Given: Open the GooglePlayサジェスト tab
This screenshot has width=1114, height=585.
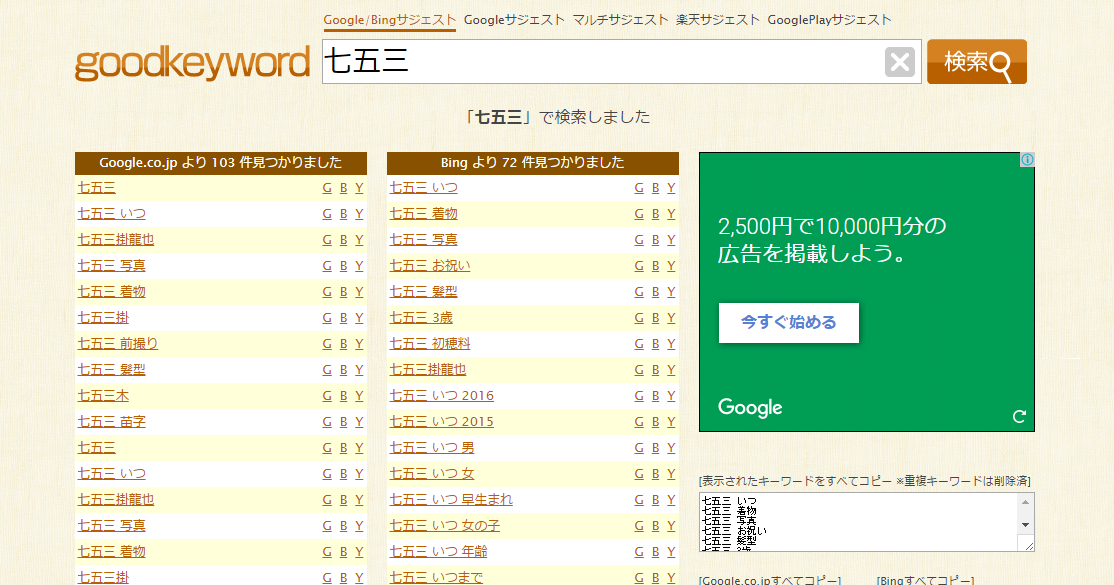Looking at the screenshot, I should click(x=829, y=19).
